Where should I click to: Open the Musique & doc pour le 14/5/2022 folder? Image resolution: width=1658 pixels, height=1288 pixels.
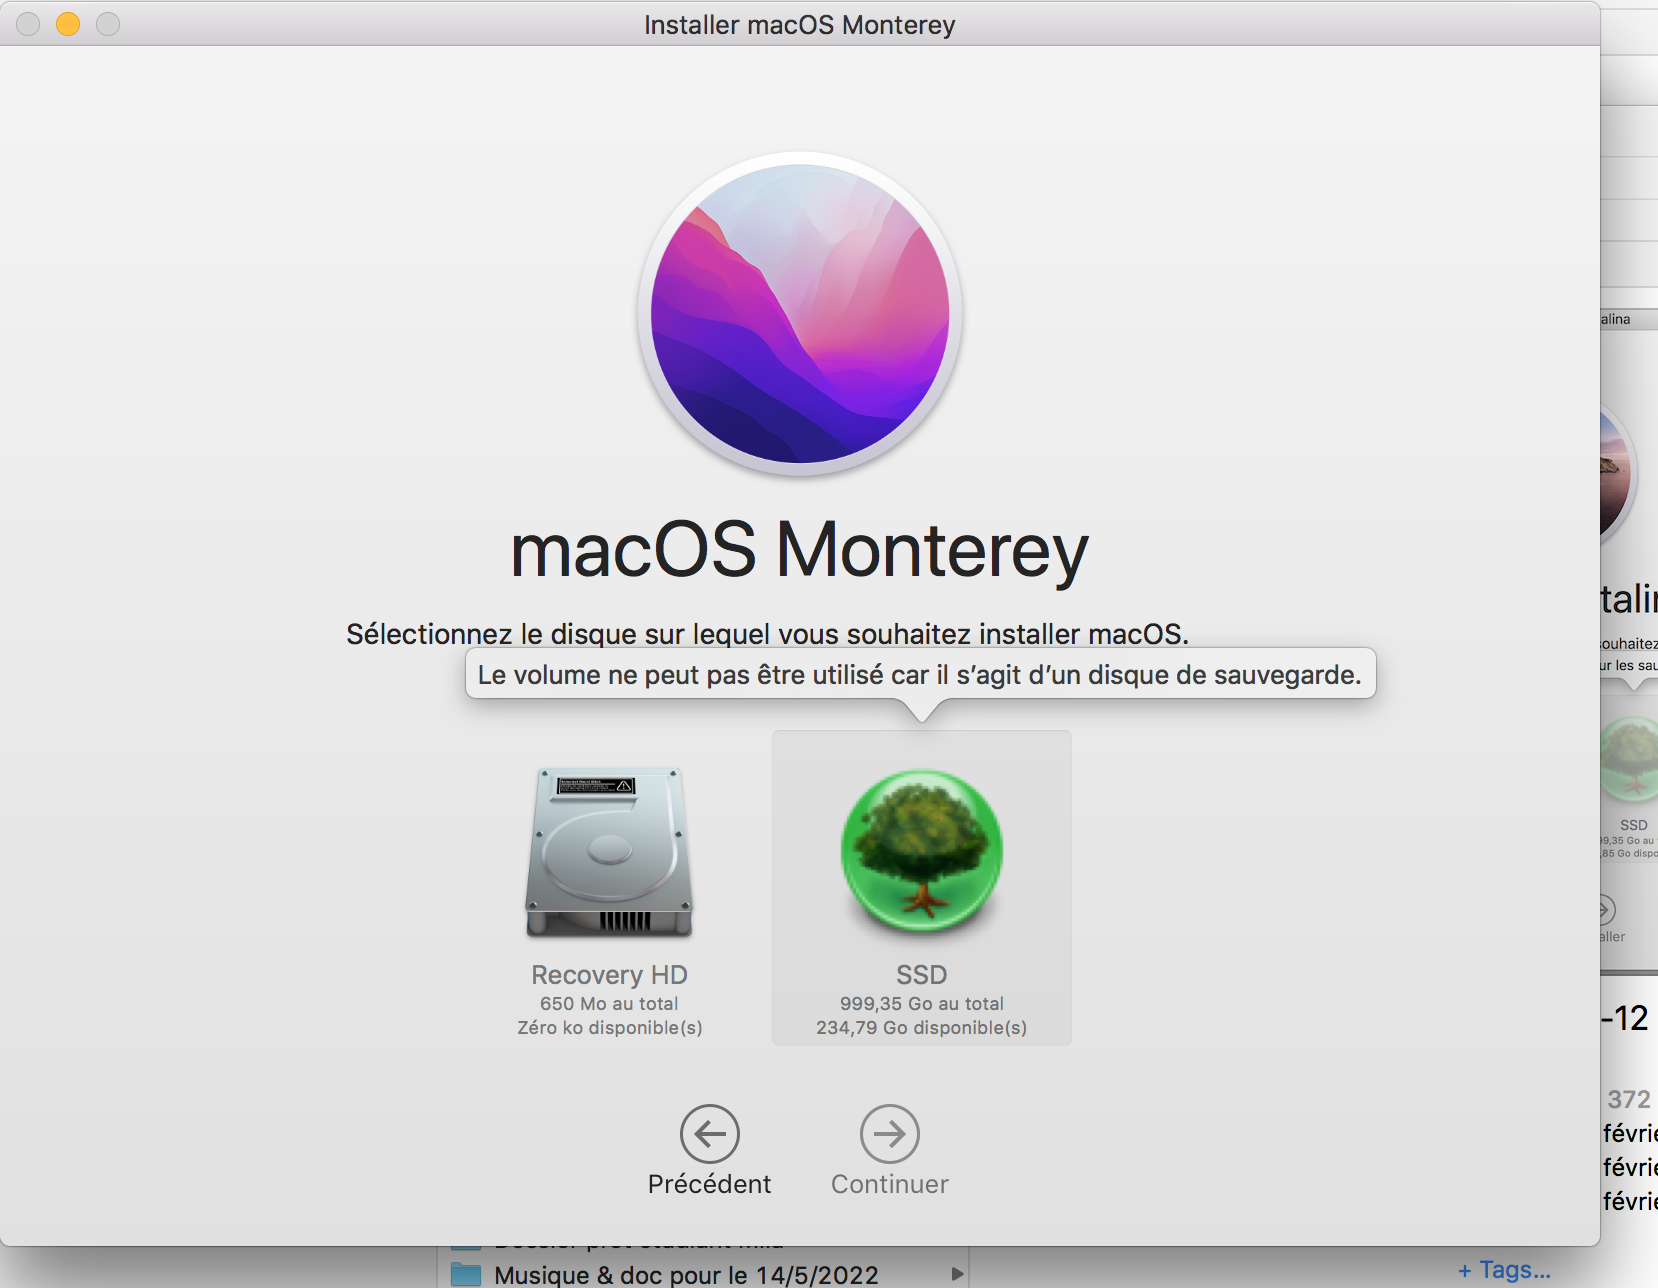point(686,1275)
